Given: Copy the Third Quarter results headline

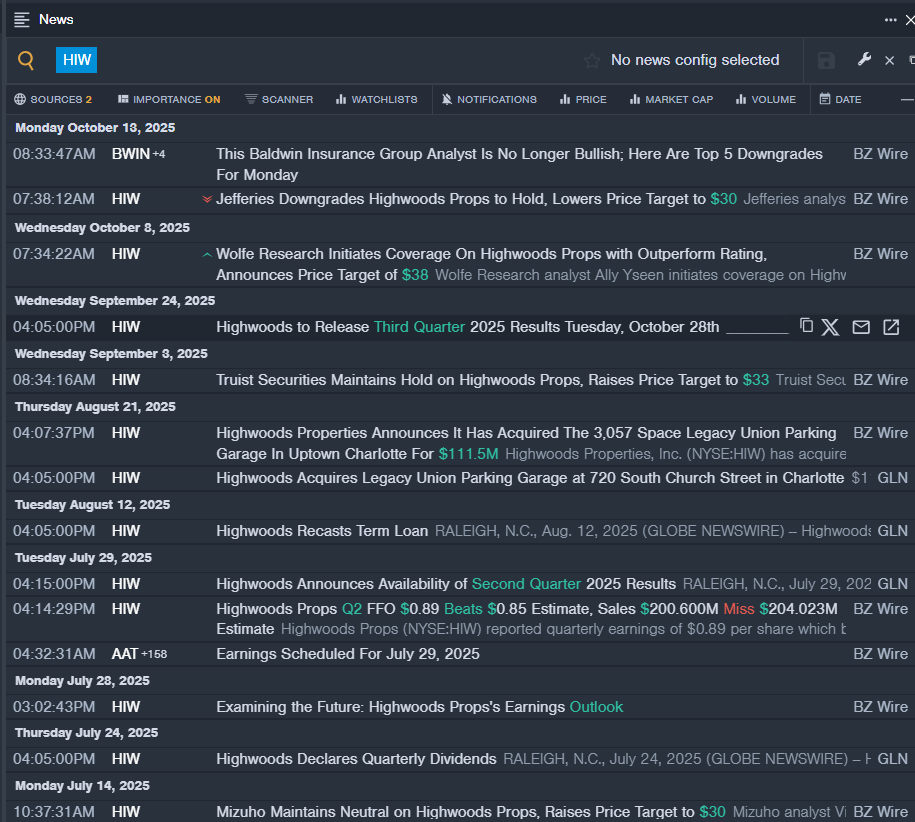Looking at the screenshot, I should (806, 326).
